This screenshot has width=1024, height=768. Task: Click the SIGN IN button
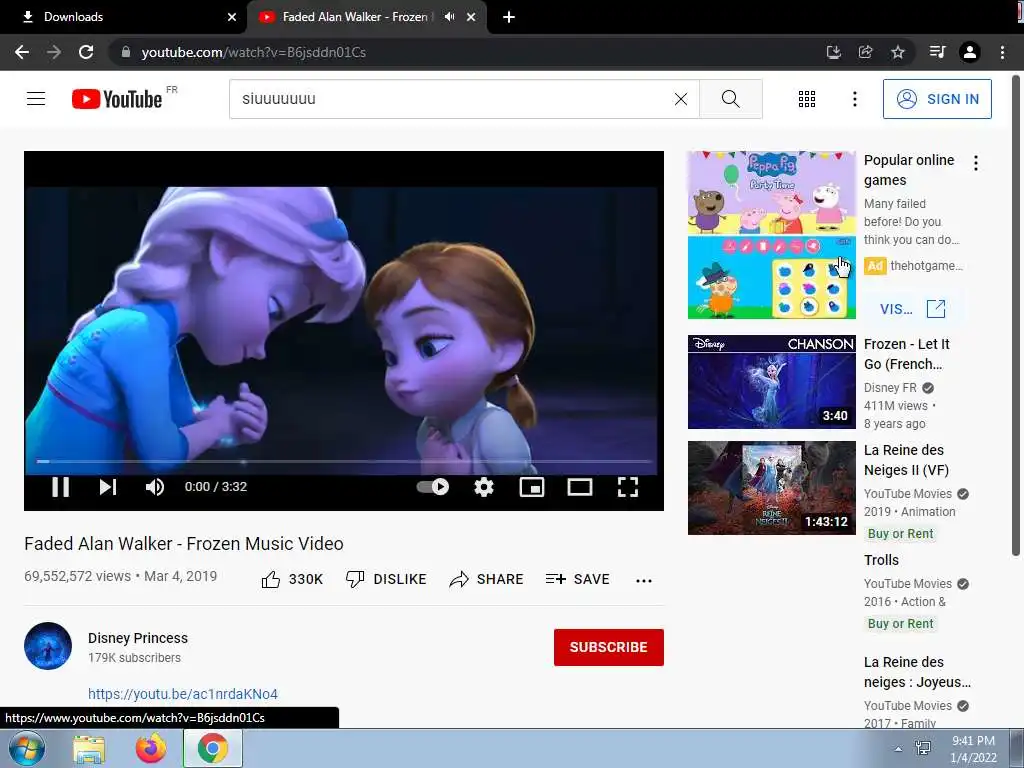[937, 99]
